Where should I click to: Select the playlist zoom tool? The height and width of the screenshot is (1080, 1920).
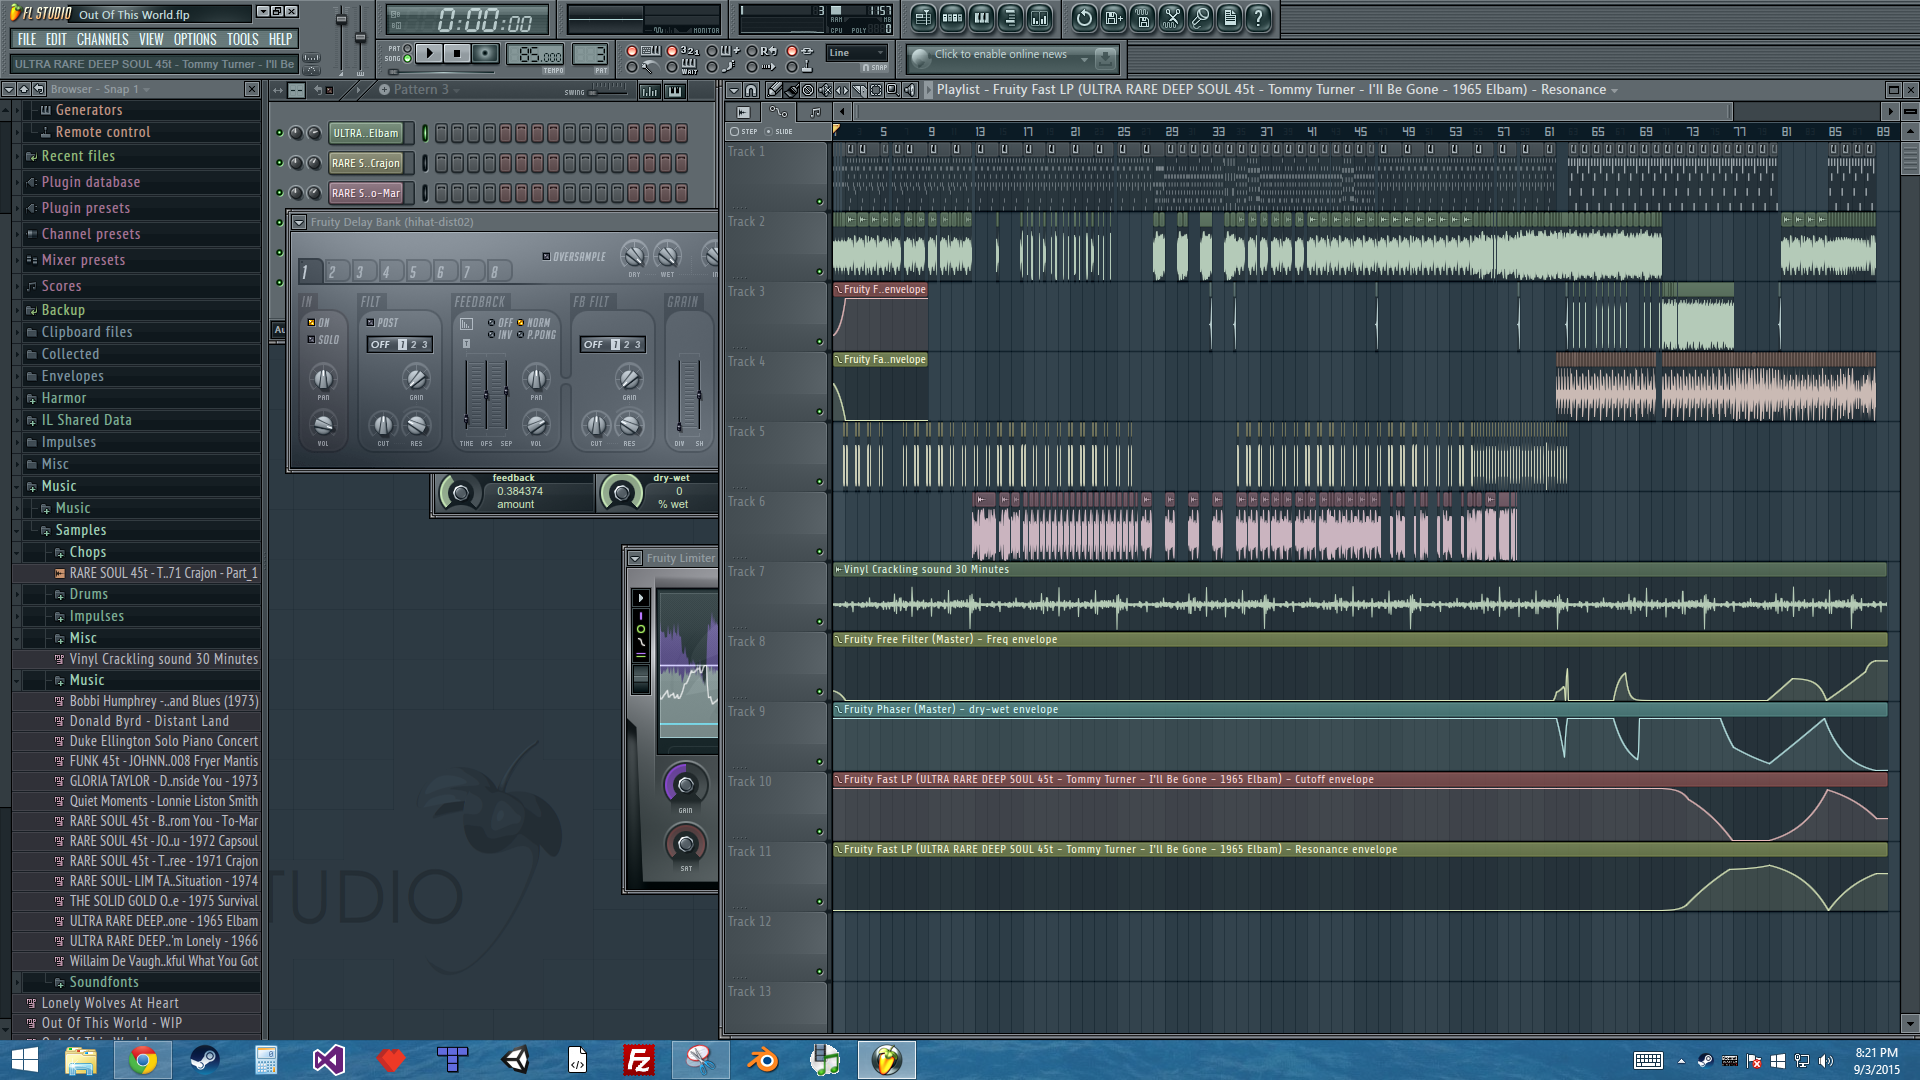893,90
